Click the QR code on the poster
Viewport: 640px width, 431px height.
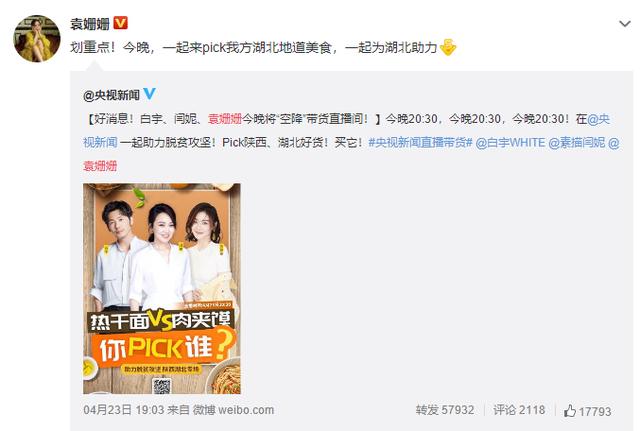[162, 386]
